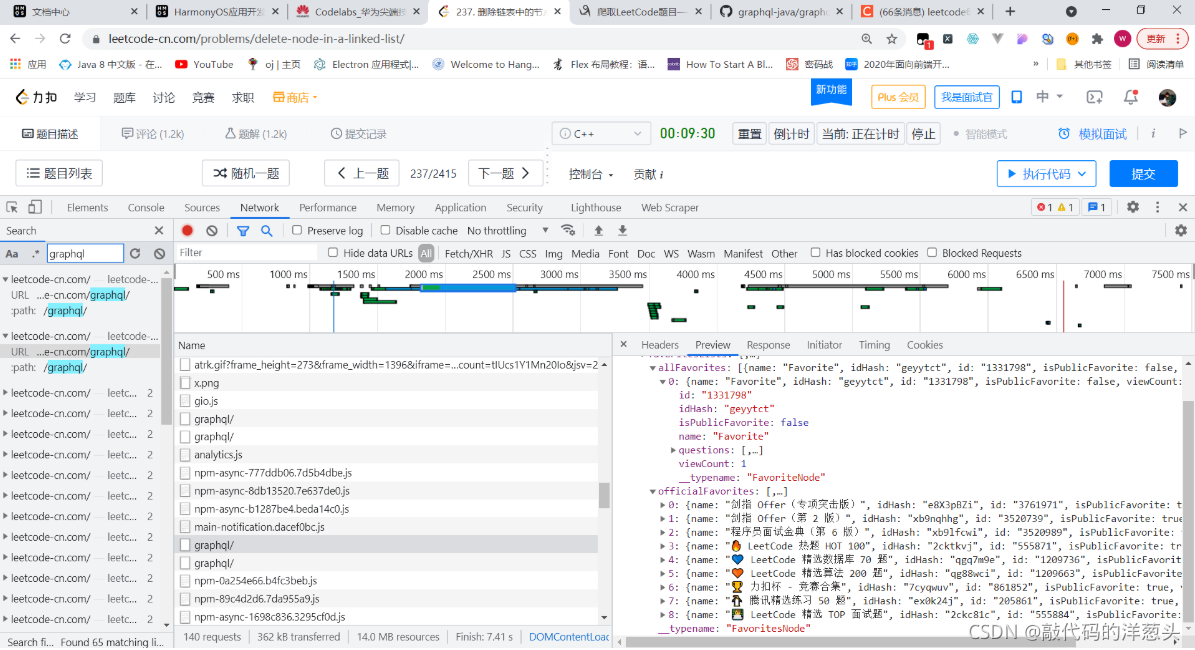Screen dimensions: 1195x650
Task: Click the import HAR upload arrow
Action: point(598,230)
